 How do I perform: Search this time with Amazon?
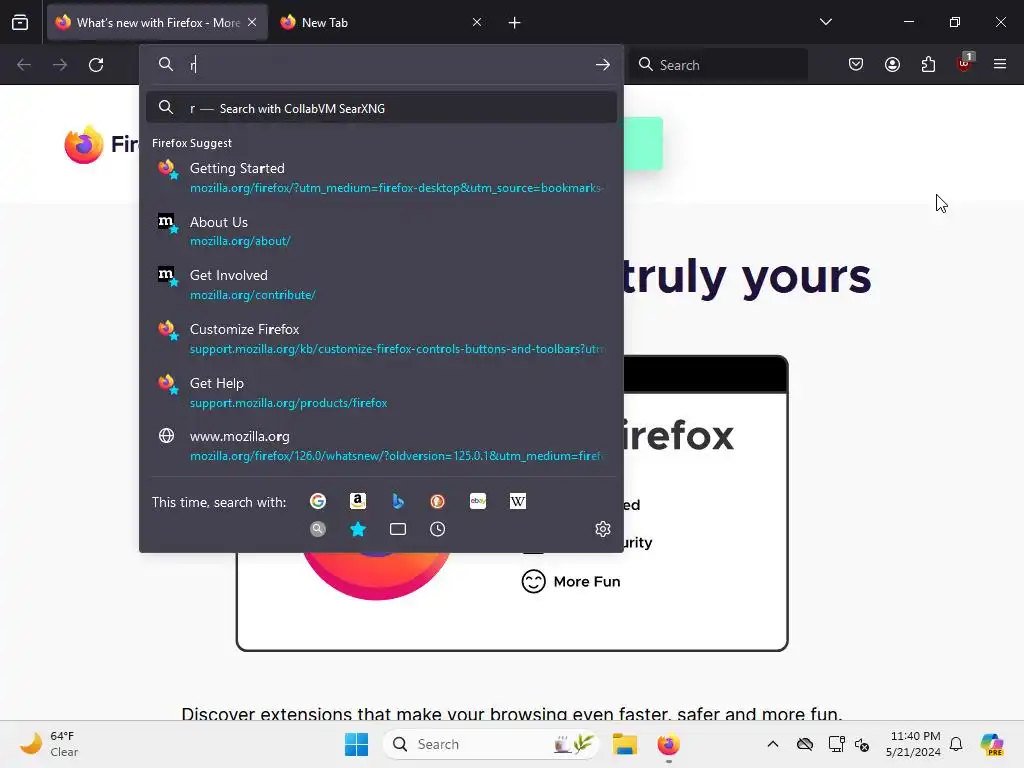pos(358,501)
